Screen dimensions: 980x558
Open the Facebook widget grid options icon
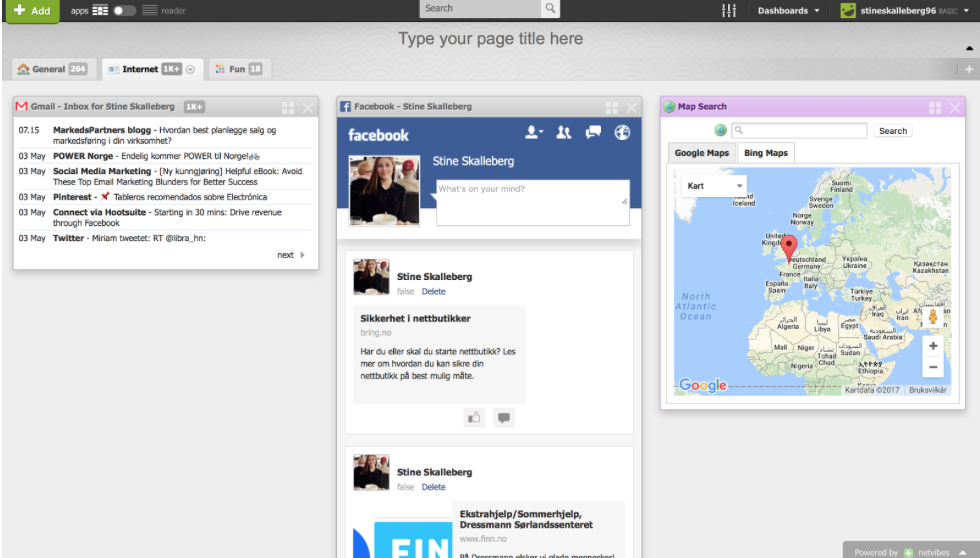[x=611, y=107]
